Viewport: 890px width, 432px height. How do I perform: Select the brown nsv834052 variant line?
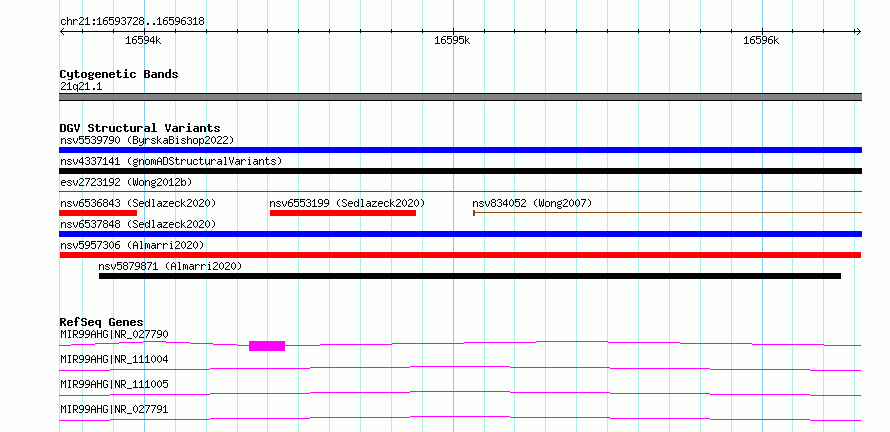pyautogui.click(x=668, y=213)
